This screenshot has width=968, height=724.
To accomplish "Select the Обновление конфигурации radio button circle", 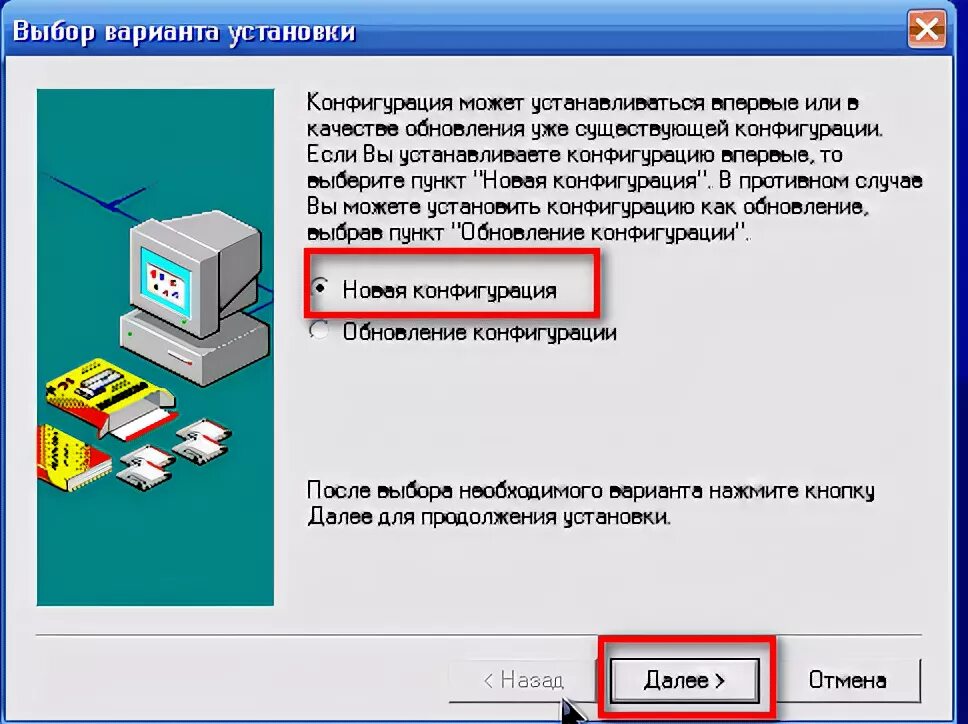I will coord(319,331).
